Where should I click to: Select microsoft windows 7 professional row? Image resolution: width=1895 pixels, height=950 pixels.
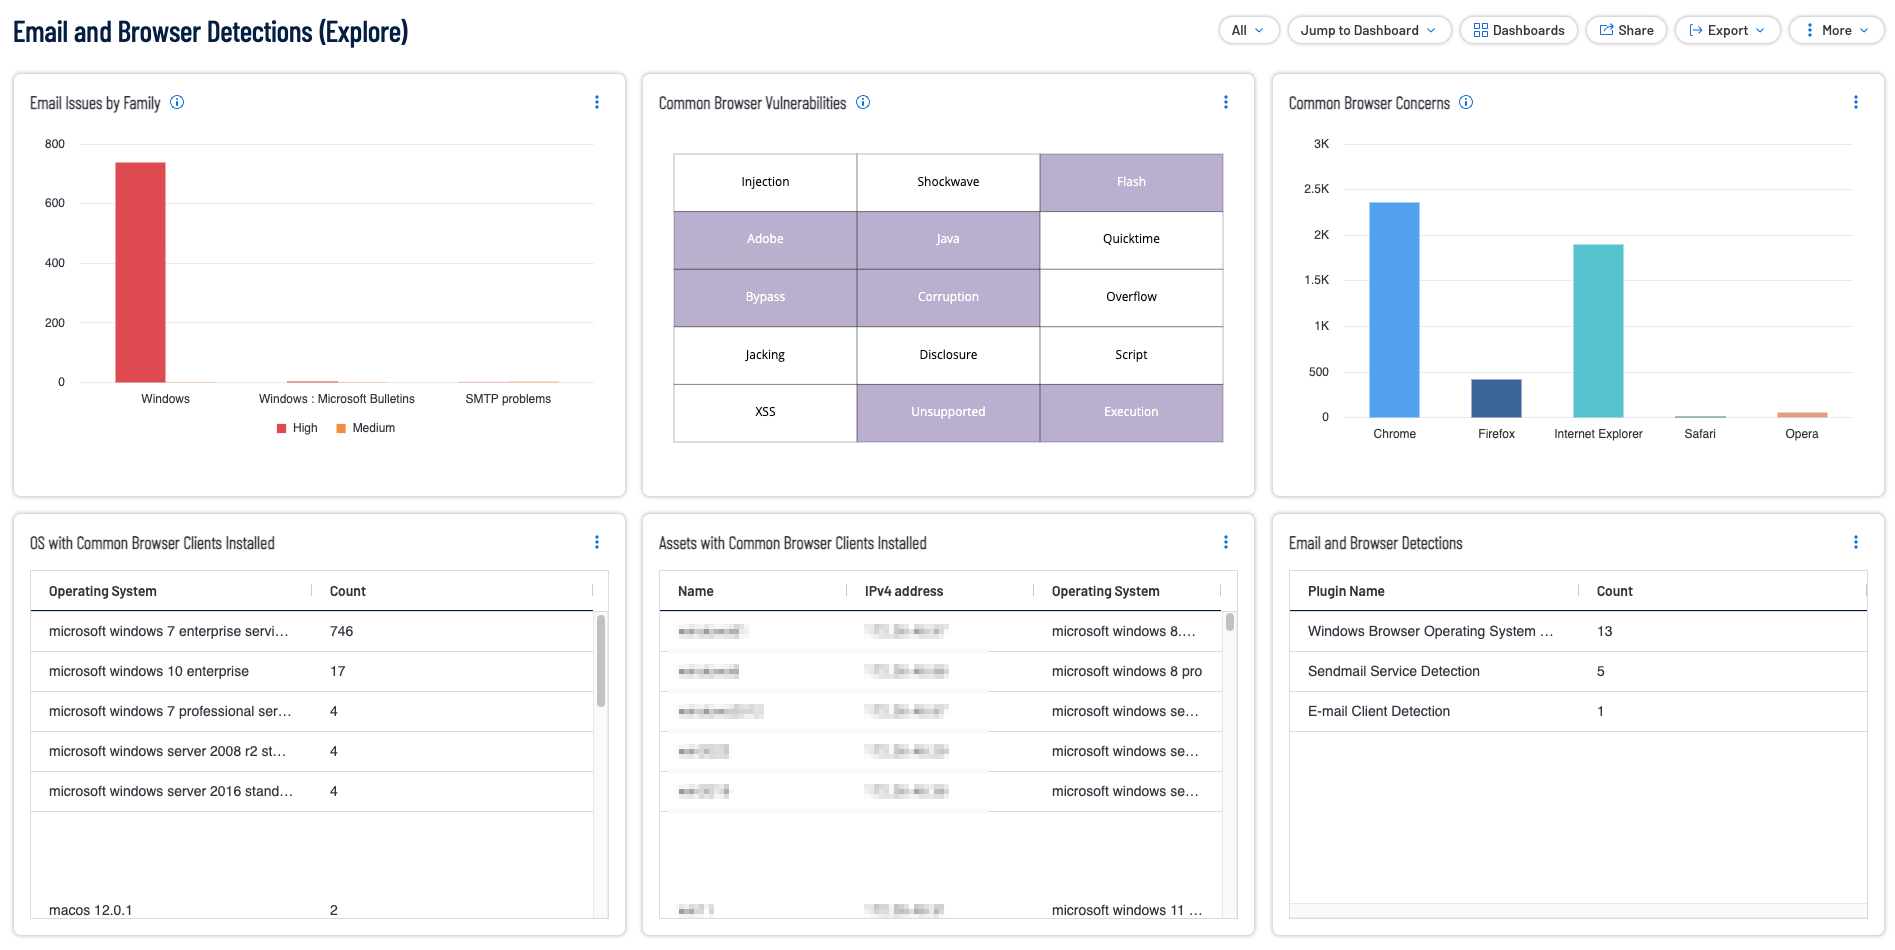coord(312,711)
